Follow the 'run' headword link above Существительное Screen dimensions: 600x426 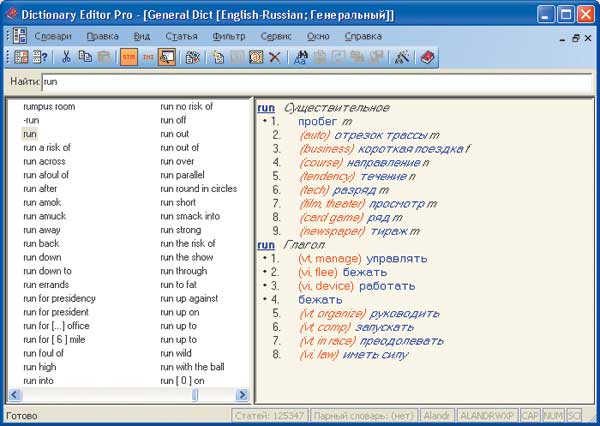[x=266, y=108]
